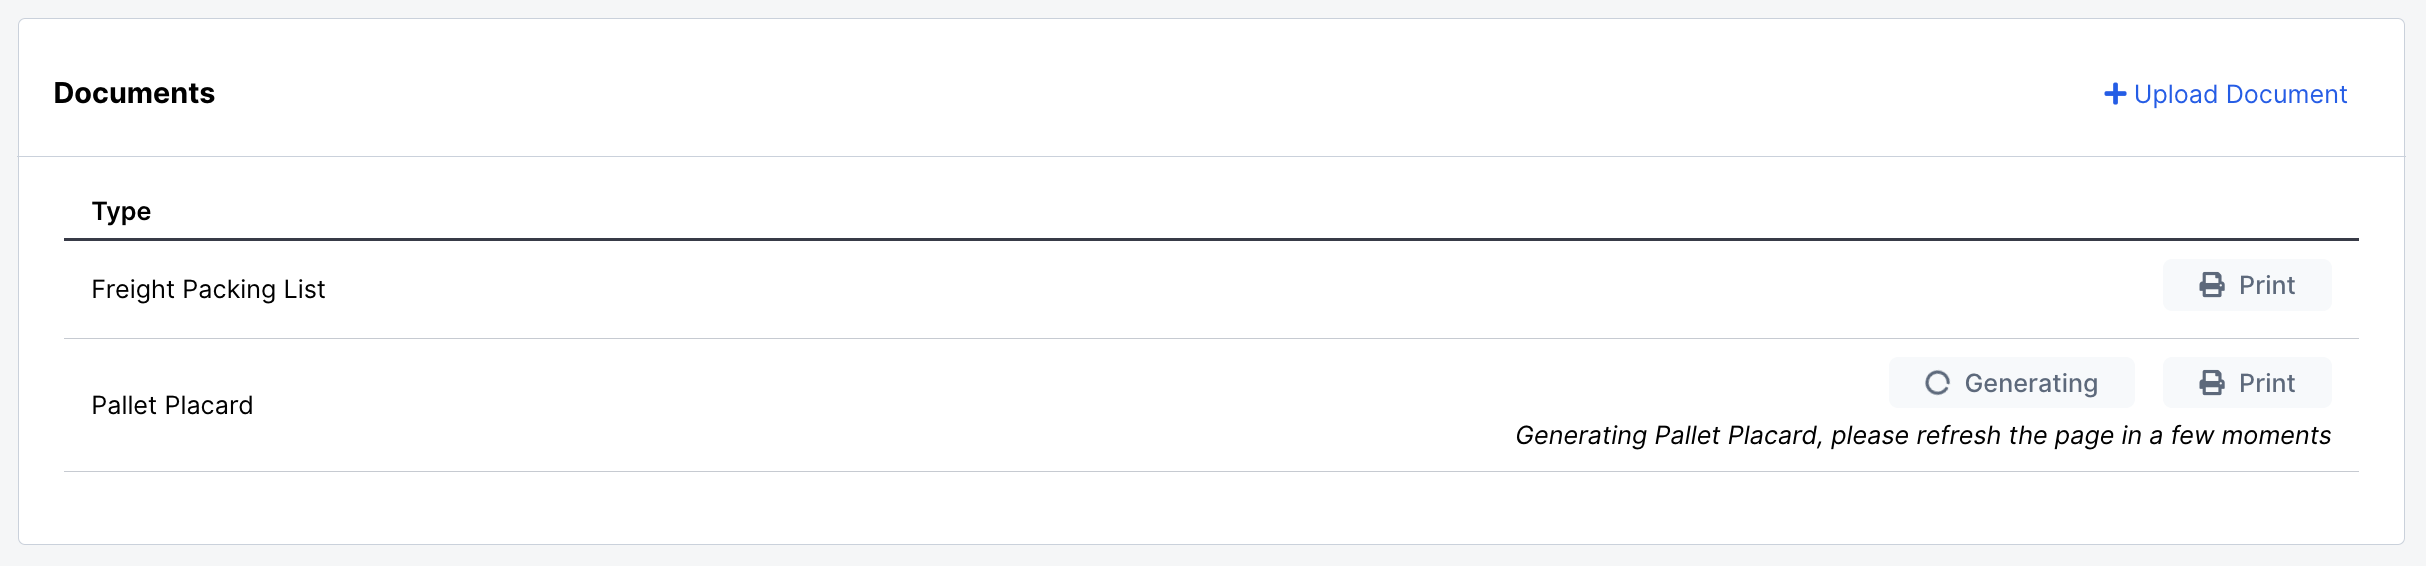
Task: Click the Type column header
Action: click(121, 211)
